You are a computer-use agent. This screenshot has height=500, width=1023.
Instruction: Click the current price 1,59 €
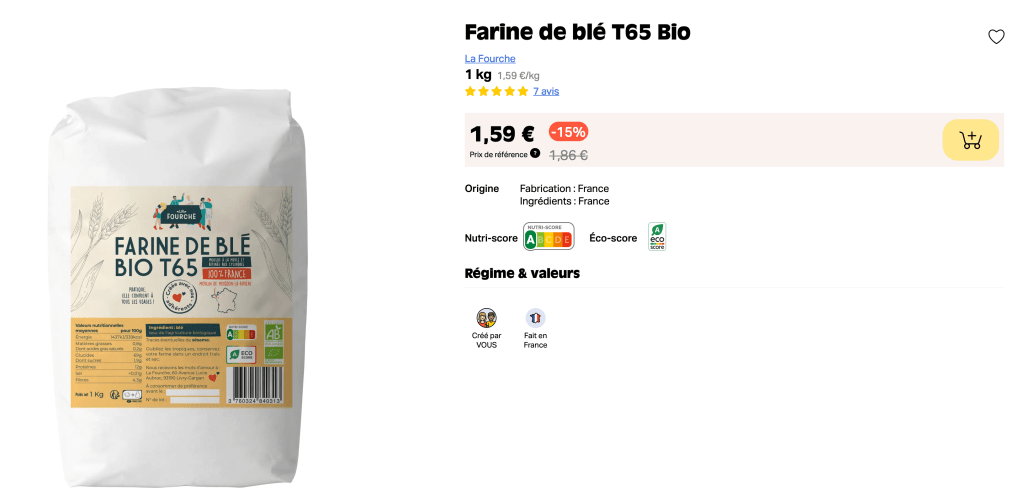(x=502, y=134)
